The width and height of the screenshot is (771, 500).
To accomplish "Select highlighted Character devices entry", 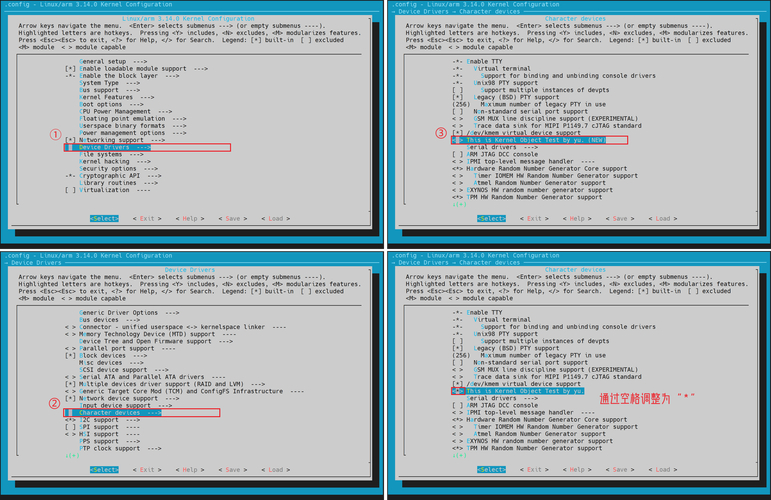I will coord(142,413).
